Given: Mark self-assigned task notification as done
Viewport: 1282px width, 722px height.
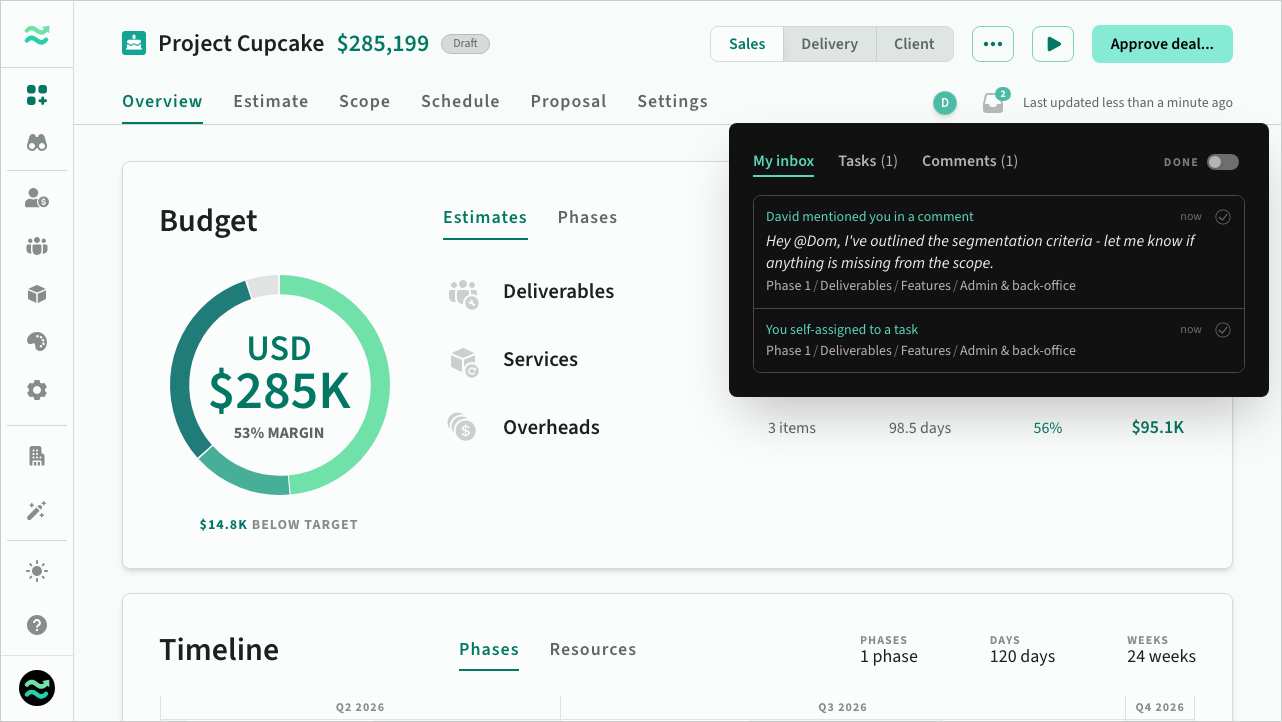Looking at the screenshot, I should coord(1222,330).
